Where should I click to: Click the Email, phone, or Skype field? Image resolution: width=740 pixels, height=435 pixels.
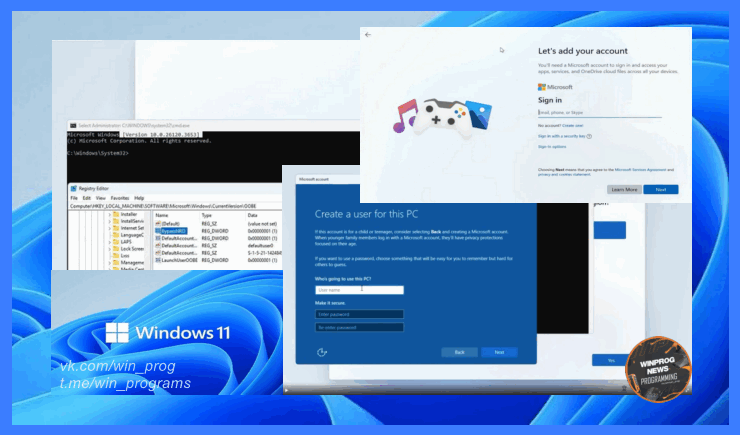pyautogui.click(x=600, y=113)
